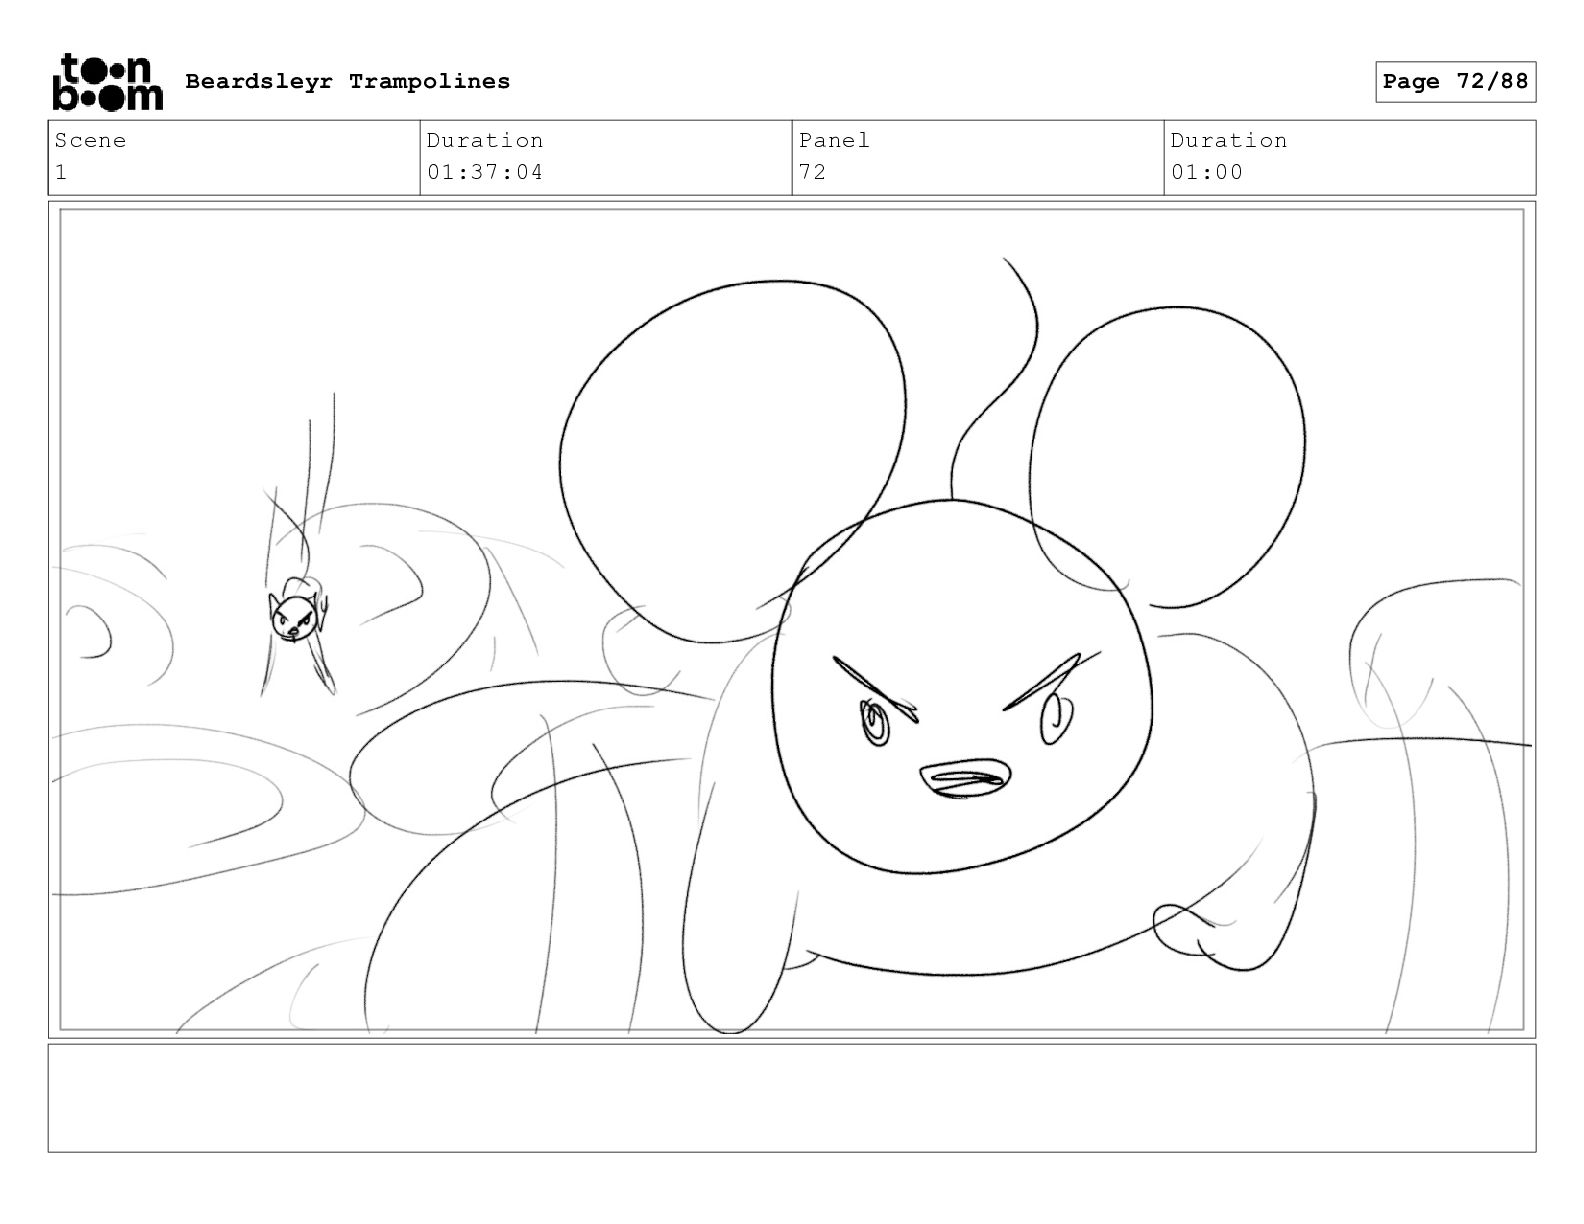The image size is (1584, 1224).
Task: Click the empty notes box below panel
Action: coord(792,1098)
